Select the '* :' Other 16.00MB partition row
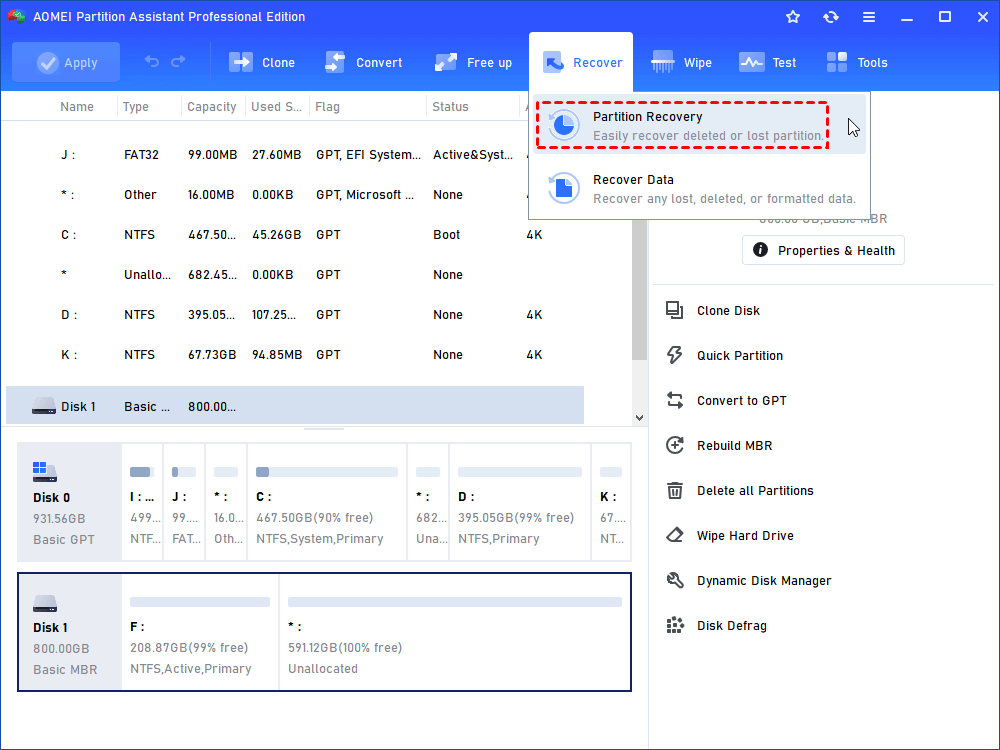Viewport: 1000px width, 750px height. [x=295, y=195]
